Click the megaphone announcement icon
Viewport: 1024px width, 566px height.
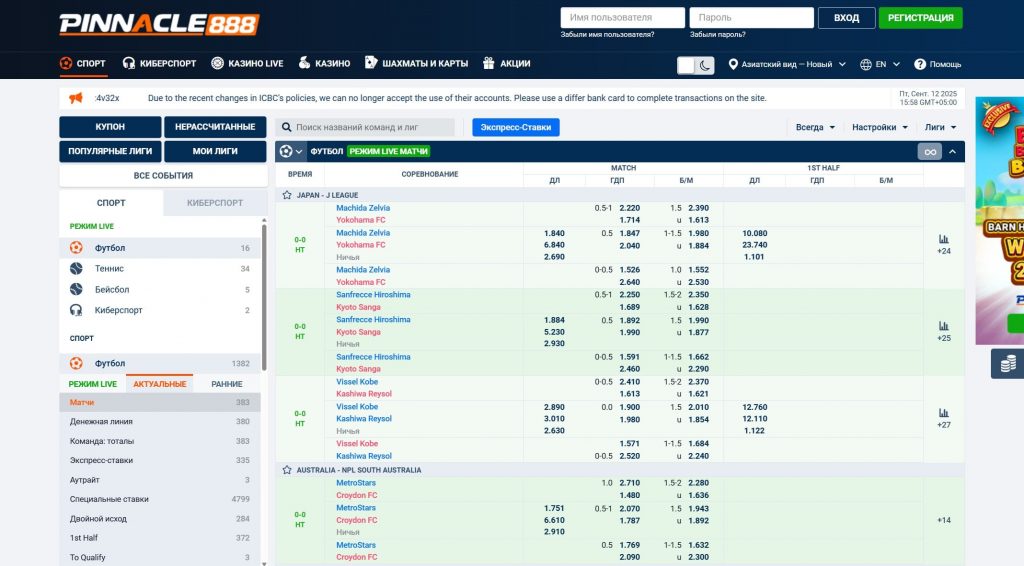click(x=76, y=98)
